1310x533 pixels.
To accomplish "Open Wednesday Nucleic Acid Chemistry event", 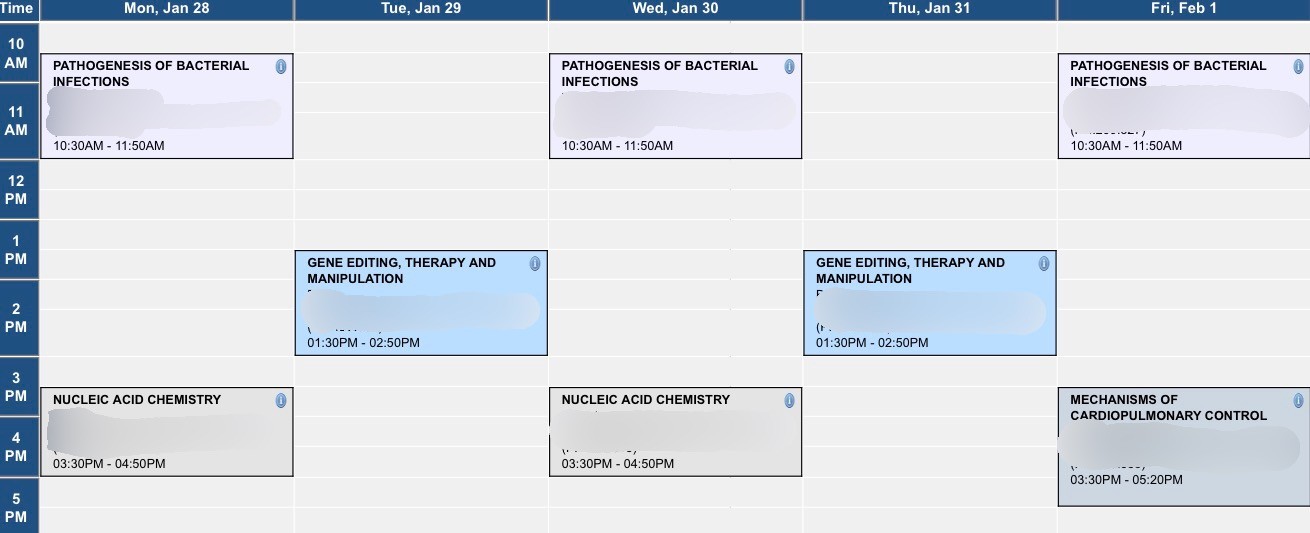I will tap(675, 432).
